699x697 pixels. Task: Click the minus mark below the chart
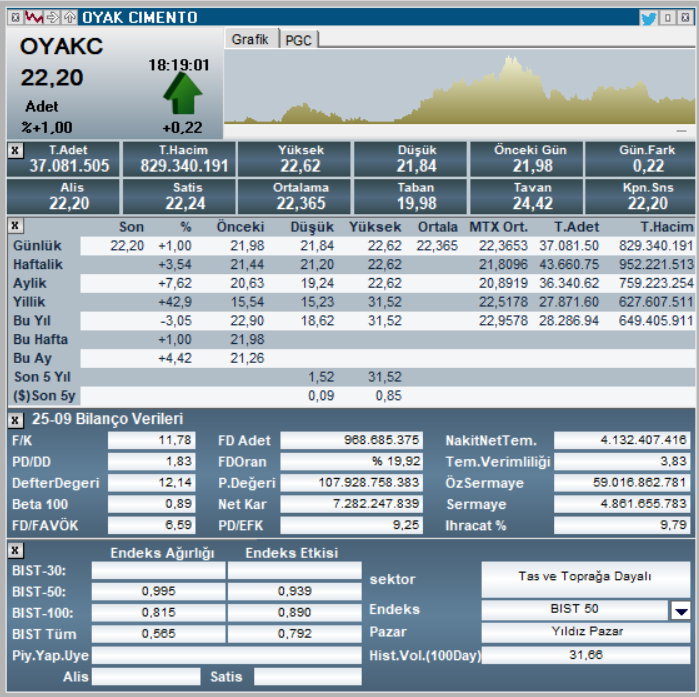pyautogui.click(x=681, y=131)
